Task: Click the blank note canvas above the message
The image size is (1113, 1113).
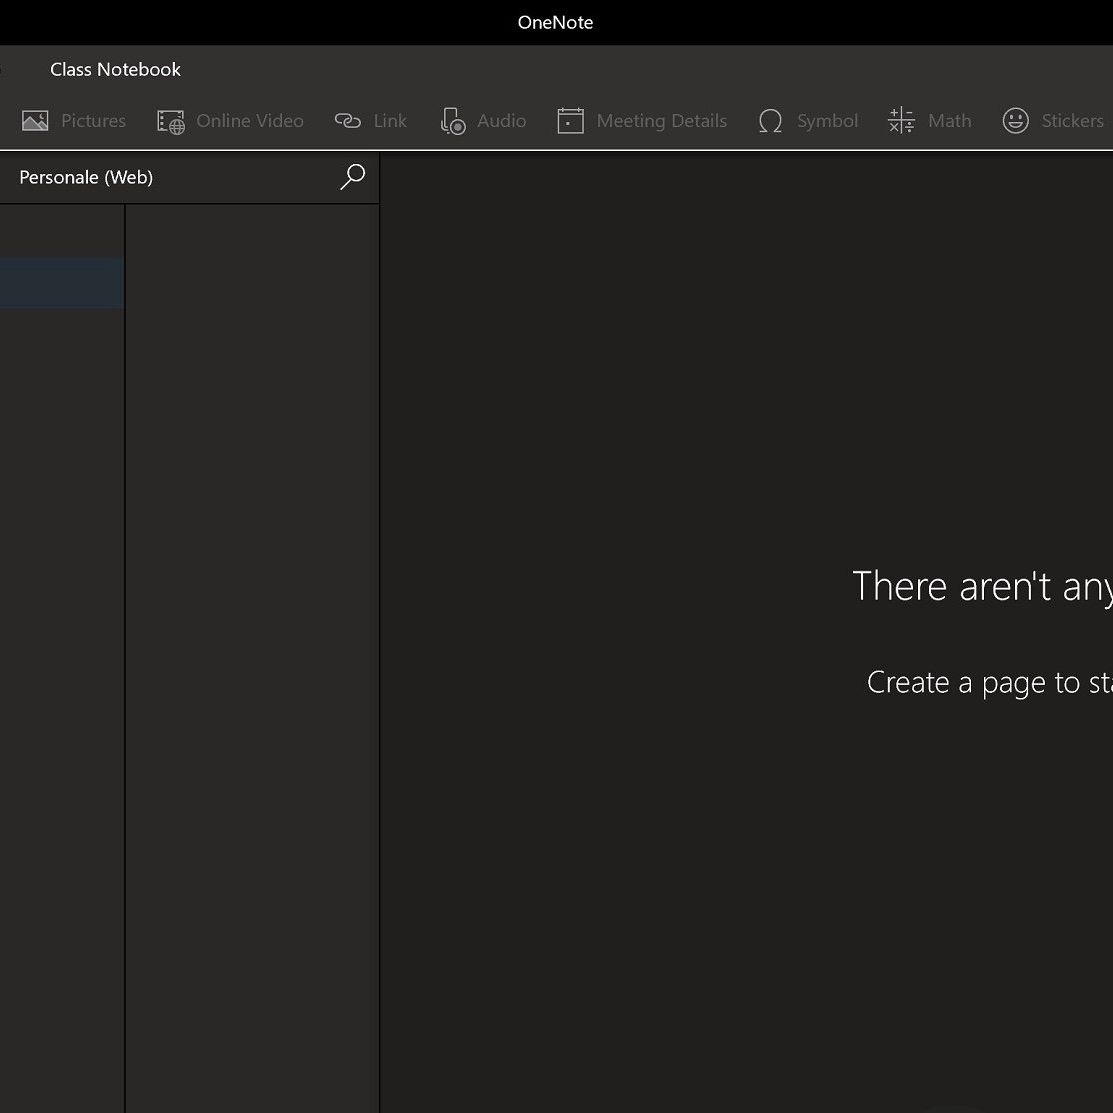Action: (x=745, y=350)
